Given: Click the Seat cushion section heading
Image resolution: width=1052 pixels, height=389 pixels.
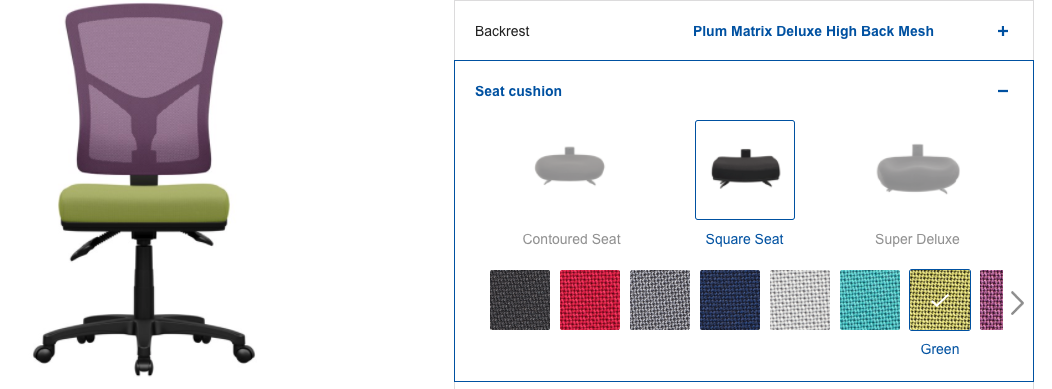Looking at the screenshot, I should pyautogui.click(x=518, y=91).
